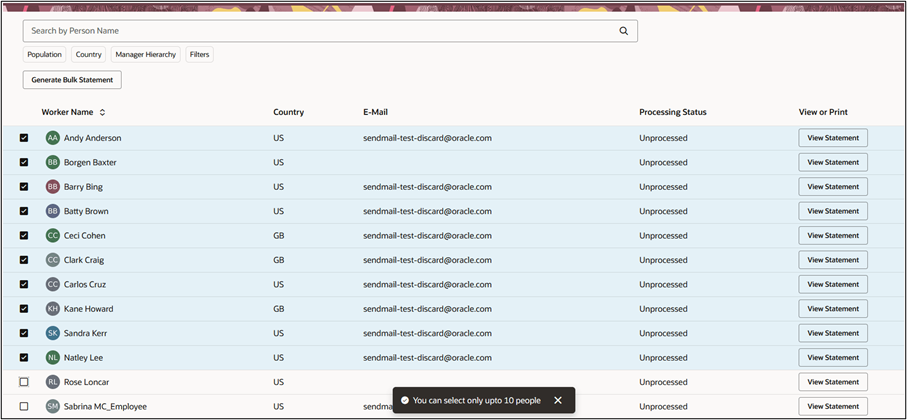Click Natley Lee's NL avatar
The height and width of the screenshot is (420, 907).
[53, 358]
